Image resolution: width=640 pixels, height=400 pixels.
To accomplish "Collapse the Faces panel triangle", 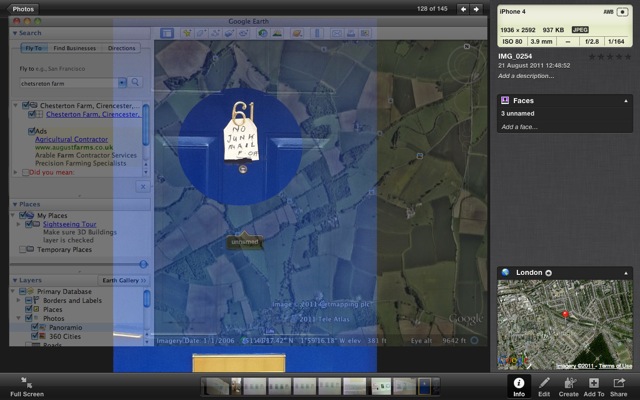I will [626, 101].
